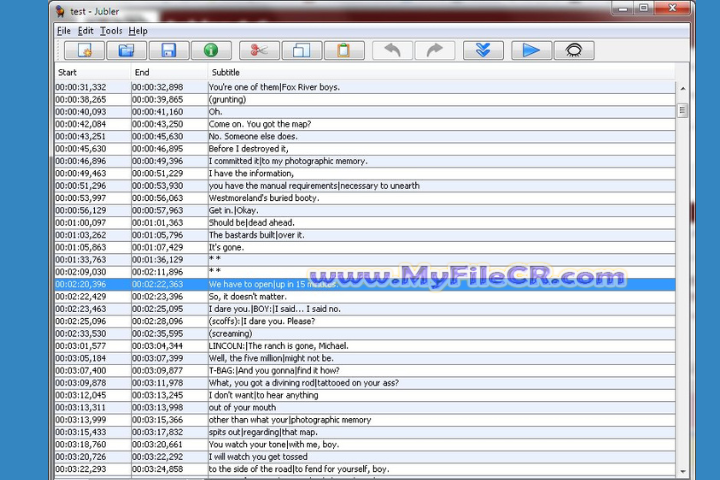Select row "Well, the five million|might not be."
The height and width of the screenshot is (480, 720).
pyautogui.click(x=365, y=358)
